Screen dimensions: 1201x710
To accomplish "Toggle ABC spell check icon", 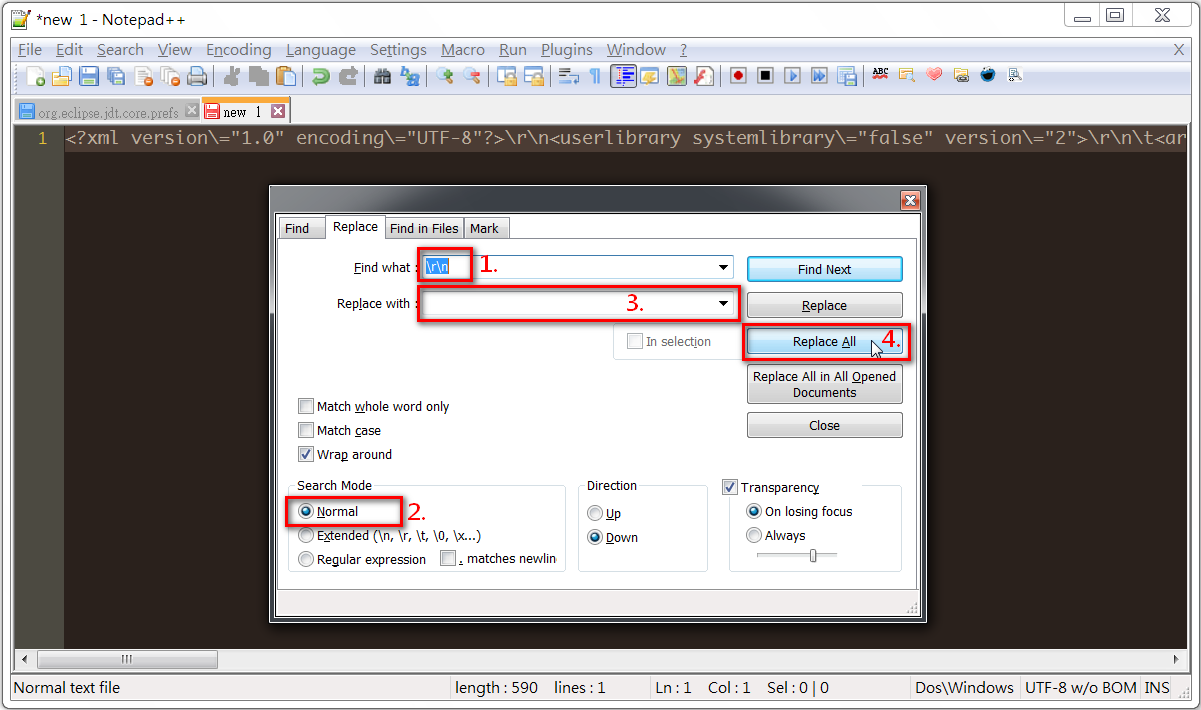I will click(880, 75).
